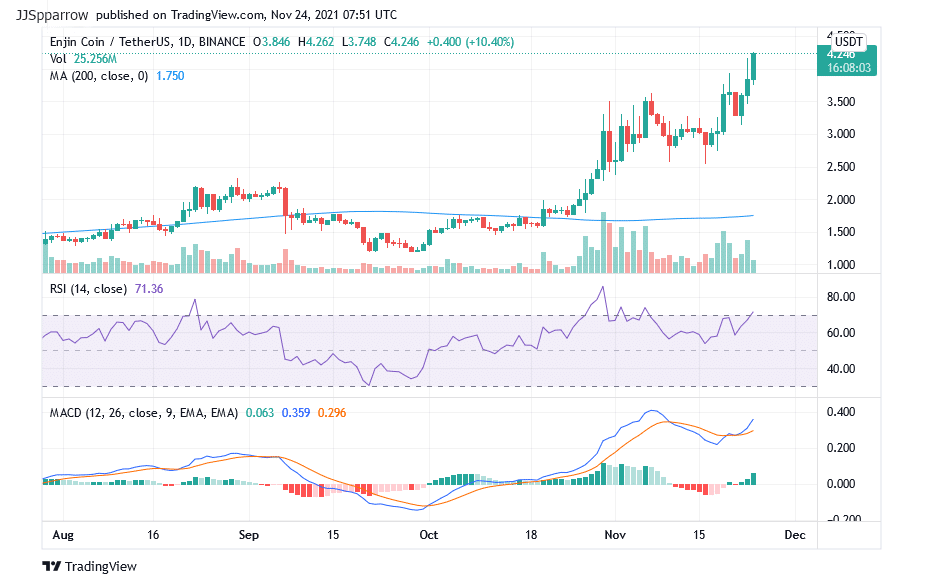
Task: Click the 0.000 MACD axis label
Action: click(841, 484)
